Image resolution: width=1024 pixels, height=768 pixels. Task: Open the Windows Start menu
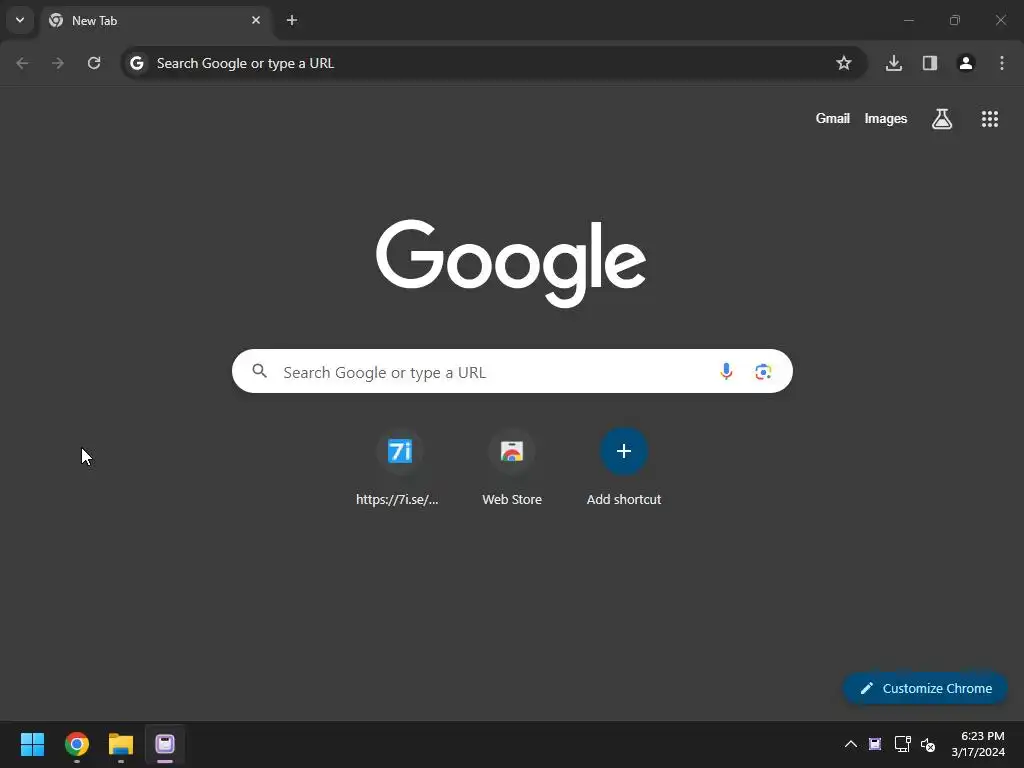(32, 744)
